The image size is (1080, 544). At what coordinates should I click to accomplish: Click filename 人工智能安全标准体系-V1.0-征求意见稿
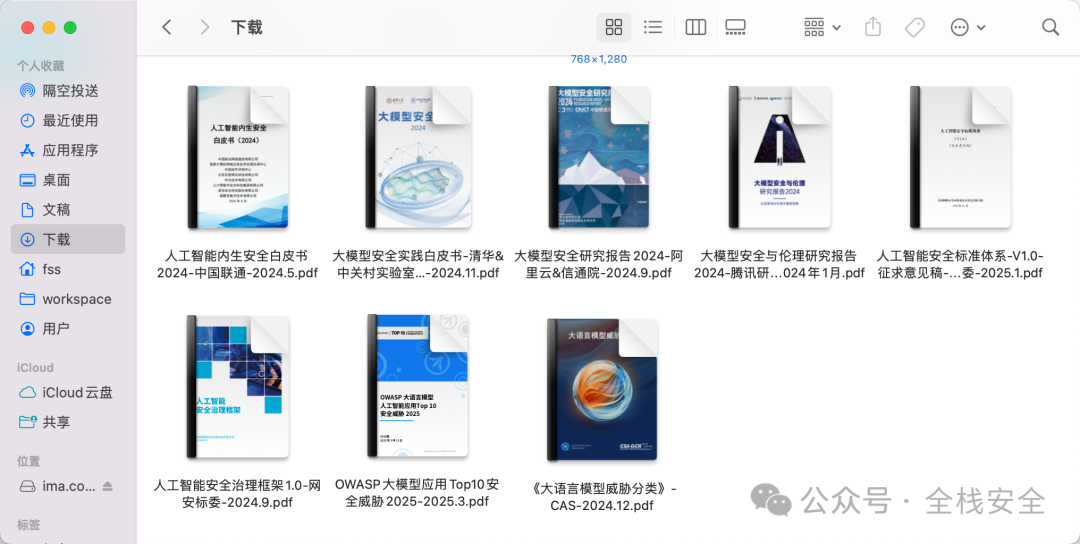(960, 264)
